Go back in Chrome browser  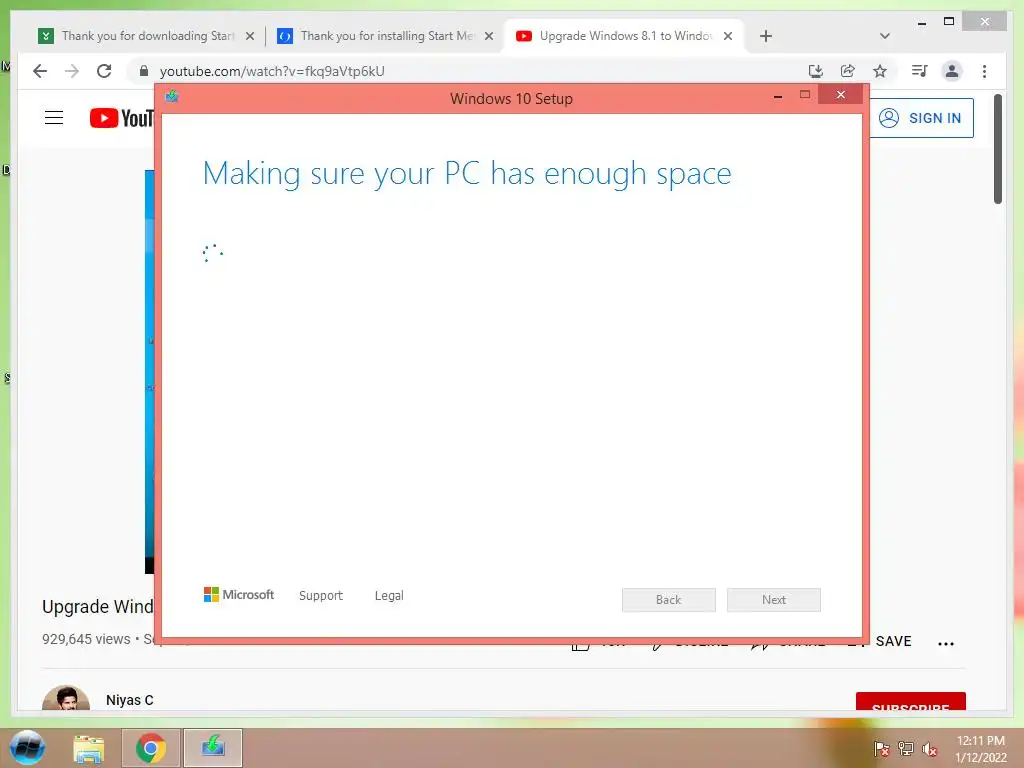click(40, 71)
